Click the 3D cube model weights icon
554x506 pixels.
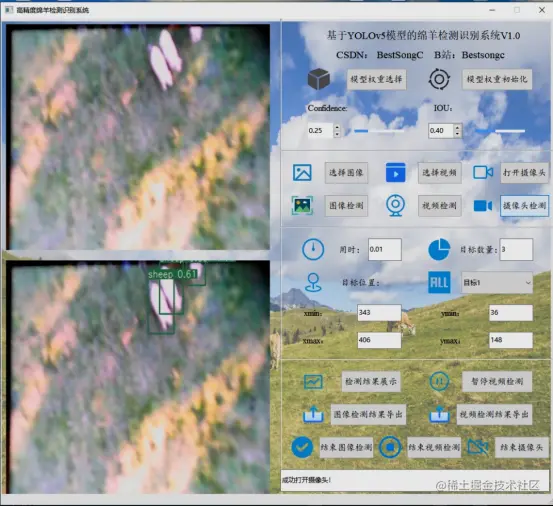319,79
